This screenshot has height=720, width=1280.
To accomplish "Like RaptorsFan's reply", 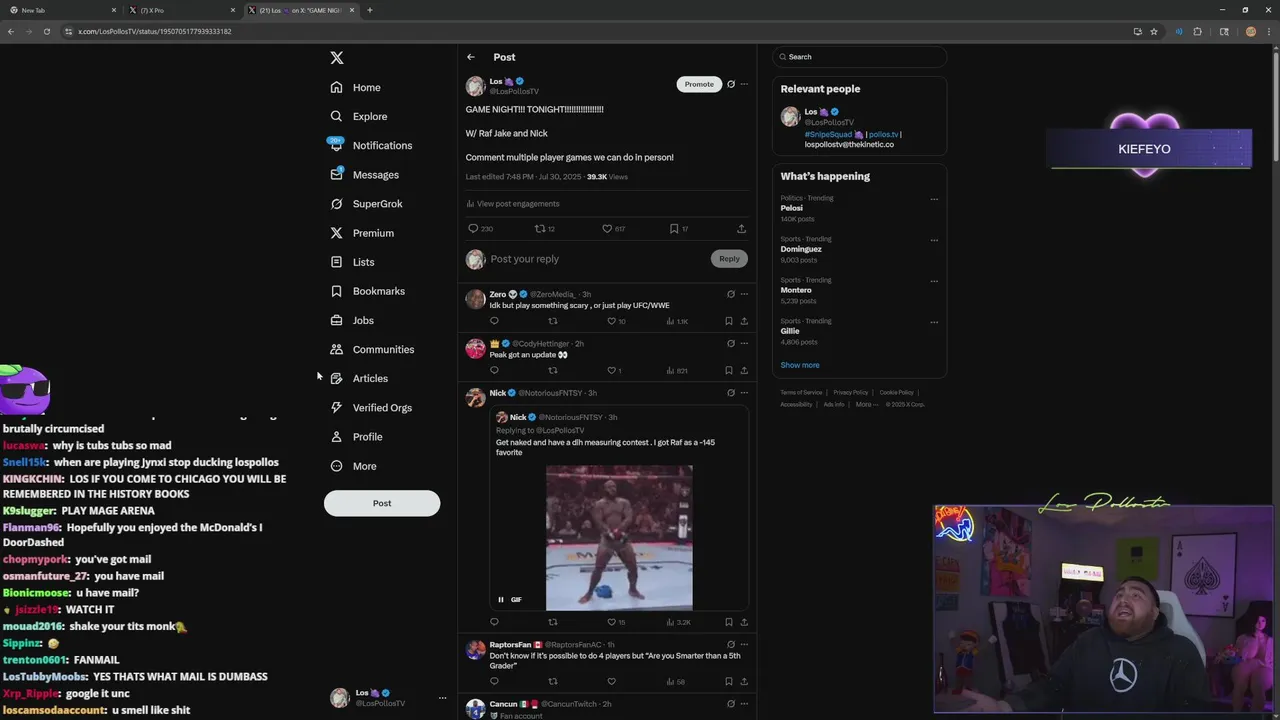I will [611, 682].
